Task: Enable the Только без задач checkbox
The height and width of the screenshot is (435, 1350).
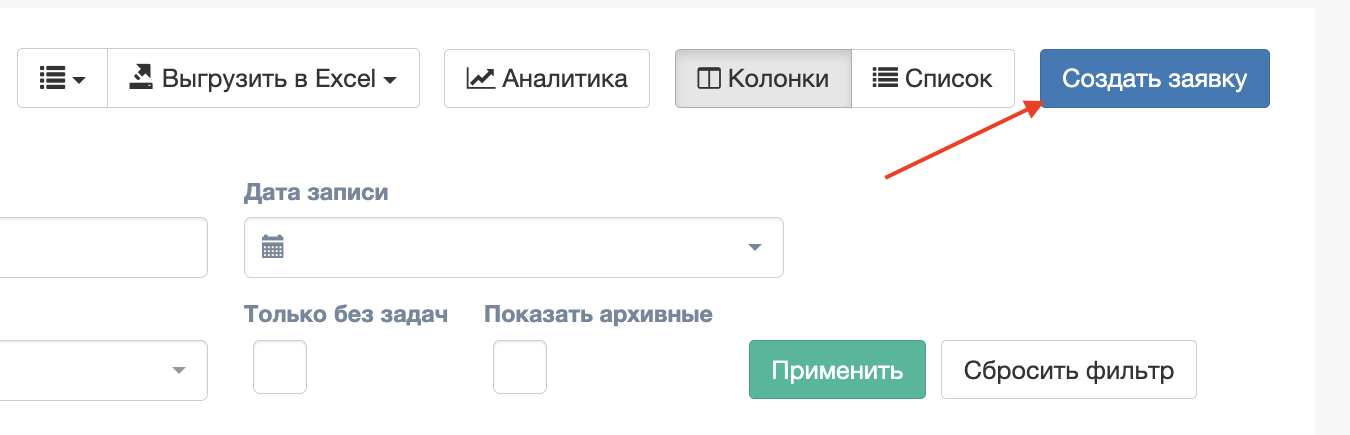Action: 280,367
